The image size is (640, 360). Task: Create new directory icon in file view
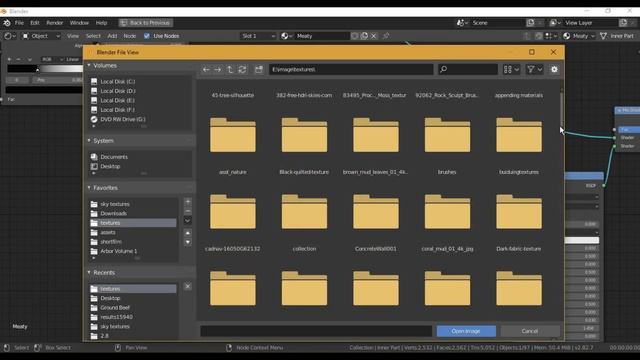pyautogui.click(x=259, y=70)
